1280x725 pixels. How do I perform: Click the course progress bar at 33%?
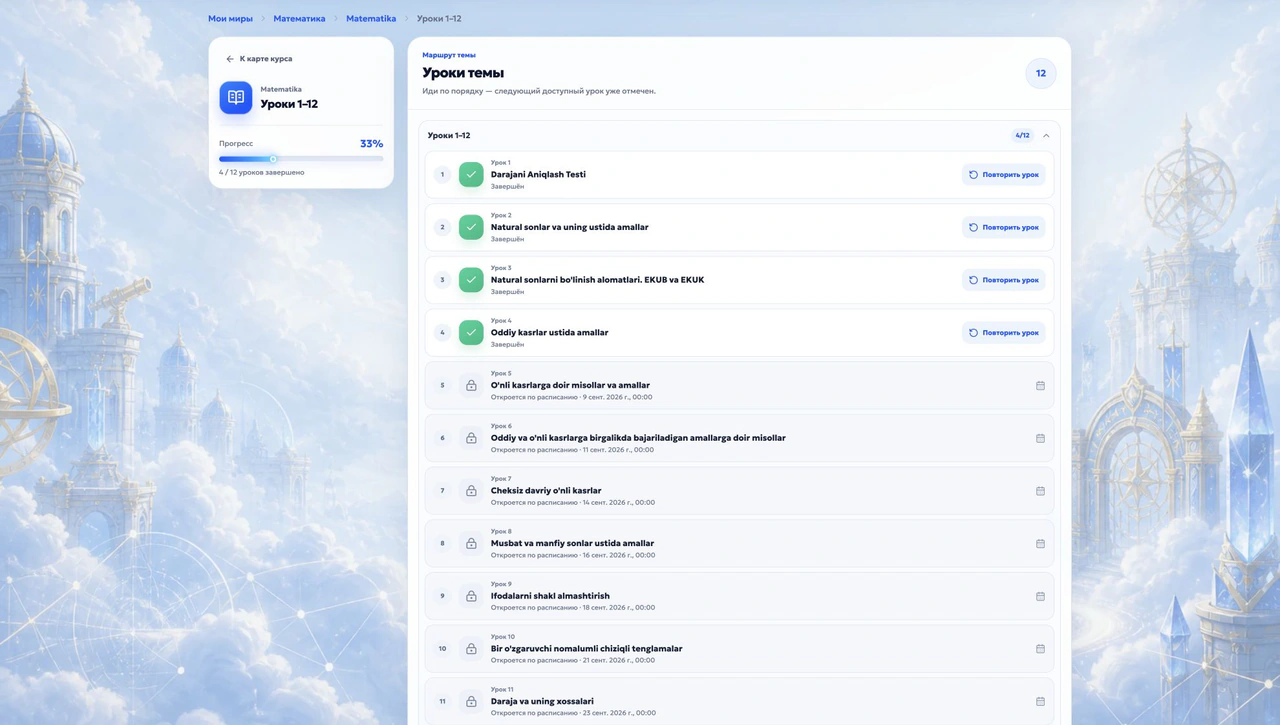[x=301, y=159]
